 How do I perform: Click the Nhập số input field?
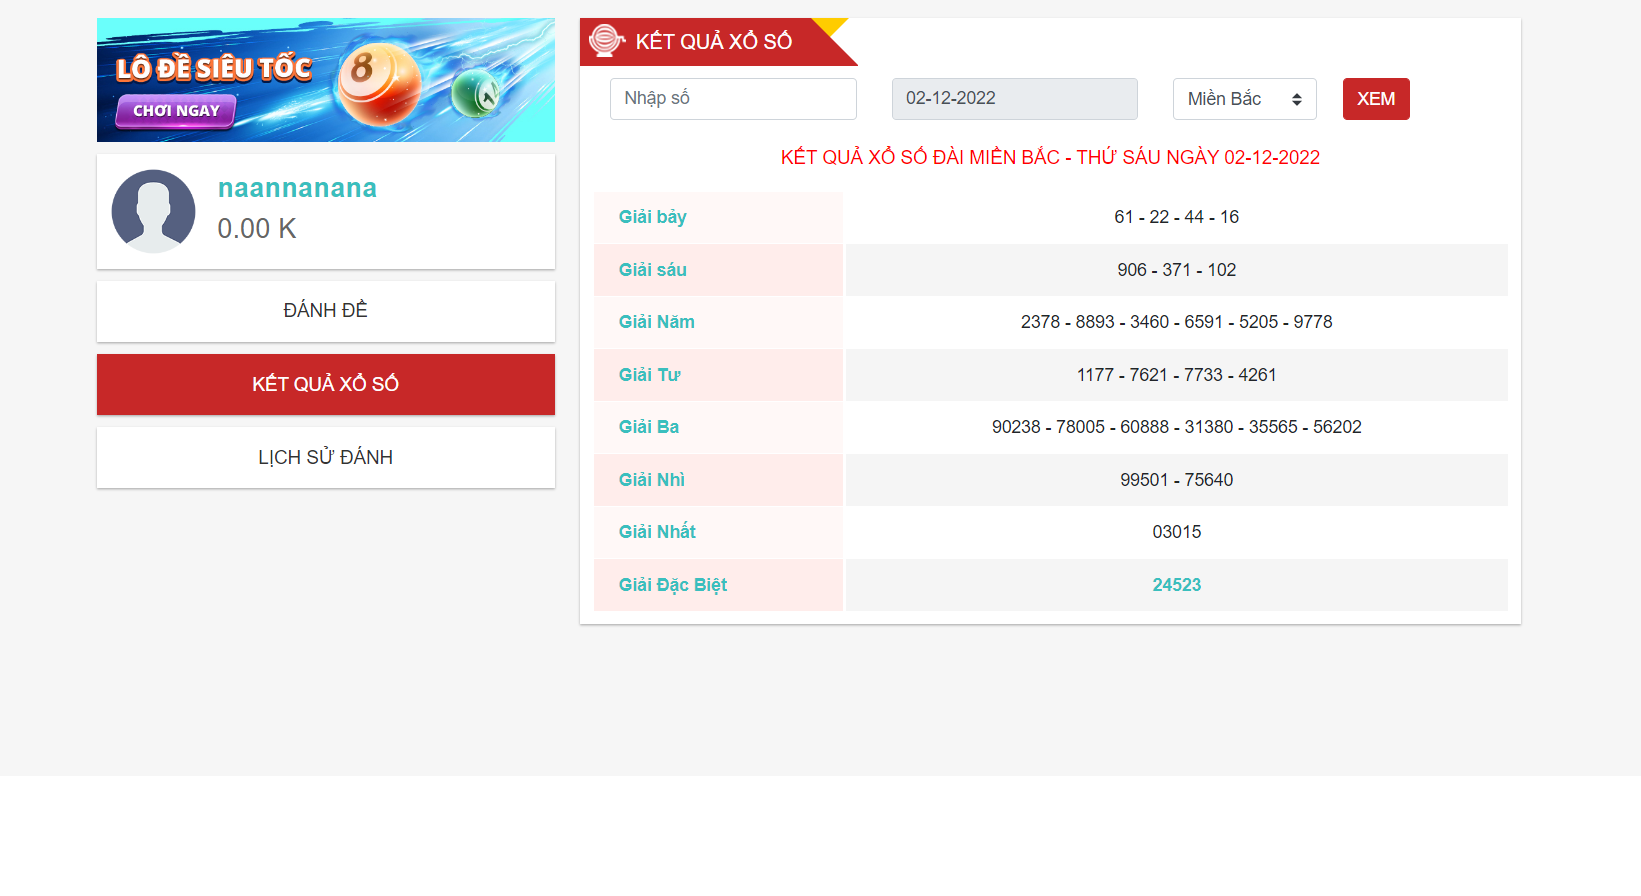pos(733,99)
